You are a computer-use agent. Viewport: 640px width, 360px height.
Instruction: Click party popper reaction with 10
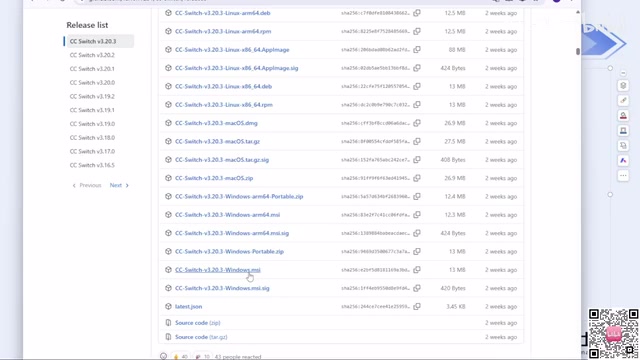tap(202, 356)
